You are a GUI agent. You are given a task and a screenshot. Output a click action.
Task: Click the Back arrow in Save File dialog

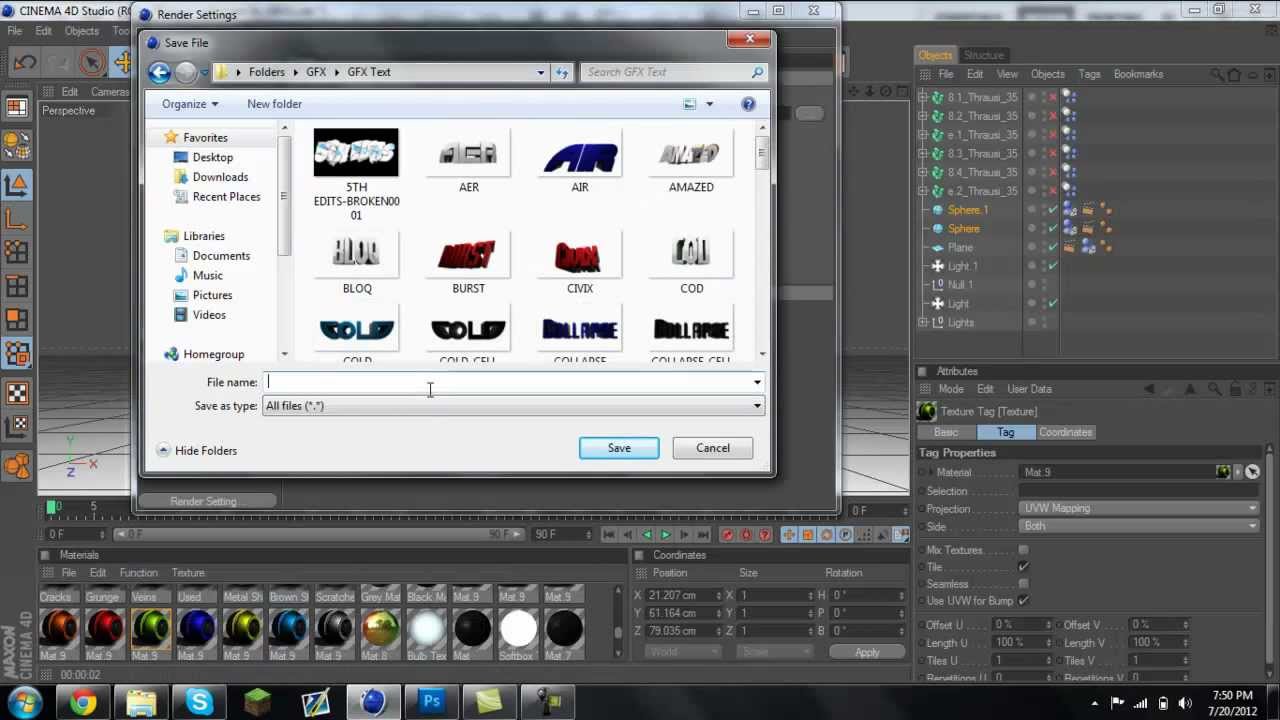click(159, 72)
